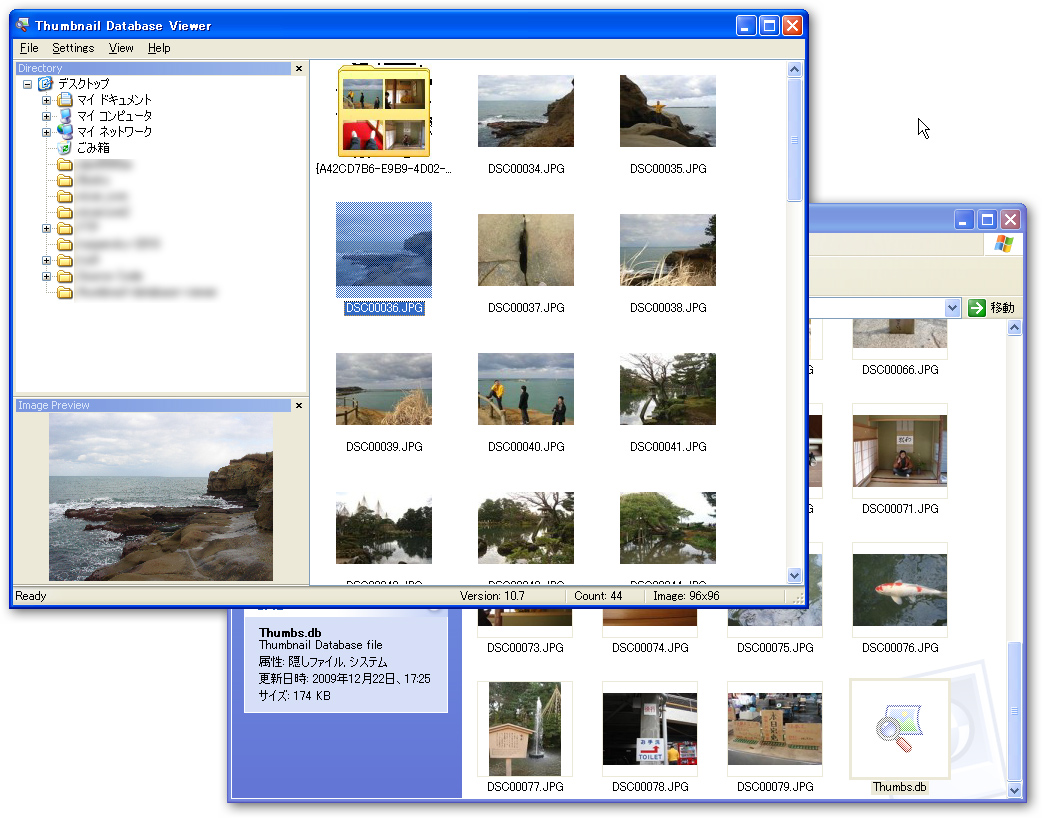Close the Image Preview panel

pos(299,405)
